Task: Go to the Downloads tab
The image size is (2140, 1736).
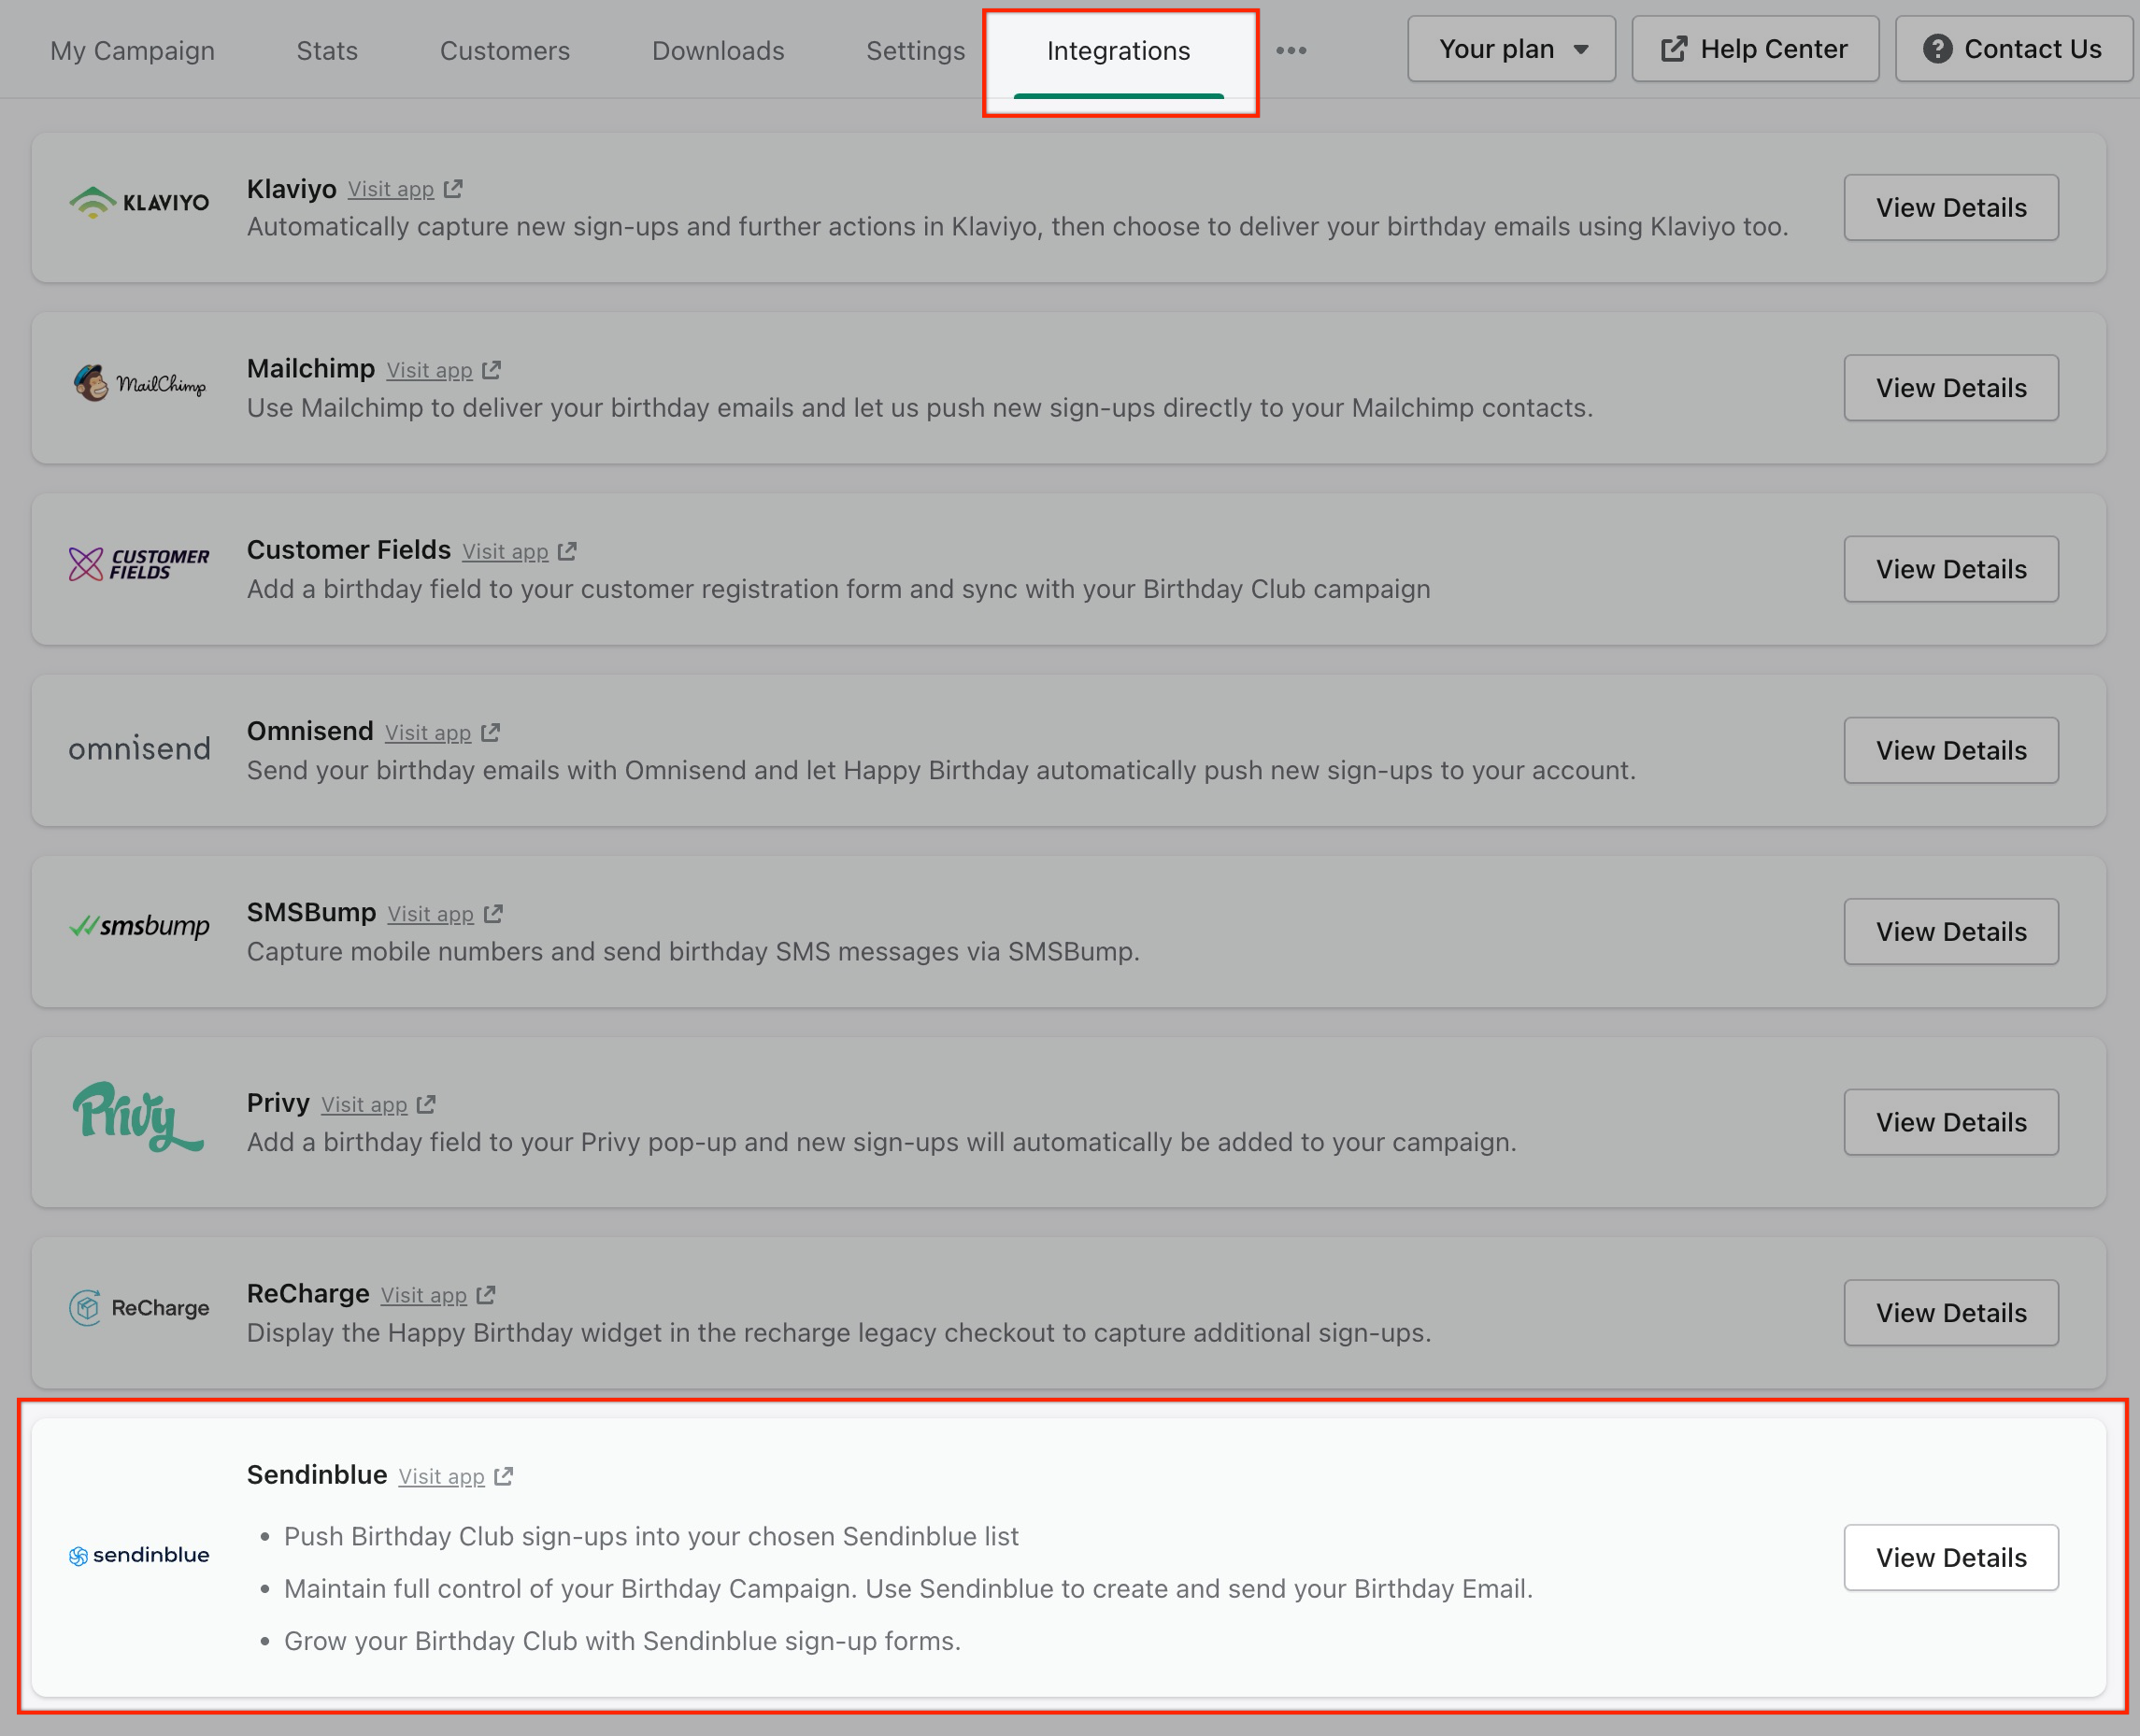Action: tap(718, 51)
